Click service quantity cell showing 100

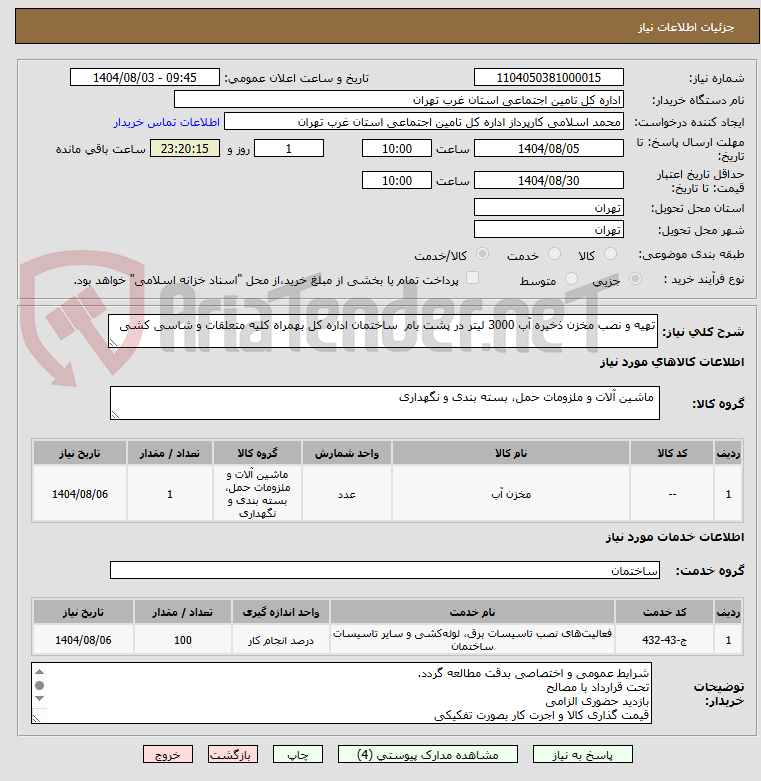tap(183, 640)
